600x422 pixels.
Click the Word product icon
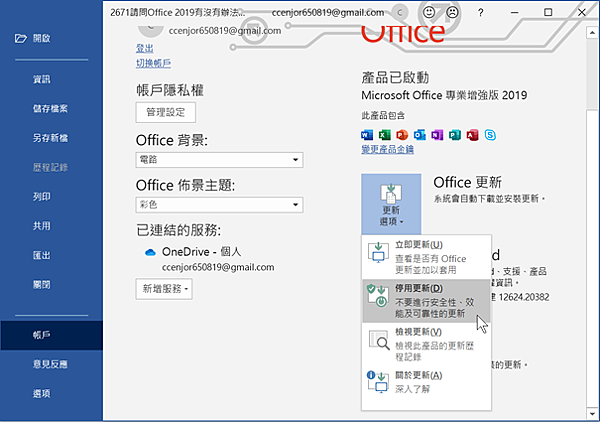[x=367, y=135]
